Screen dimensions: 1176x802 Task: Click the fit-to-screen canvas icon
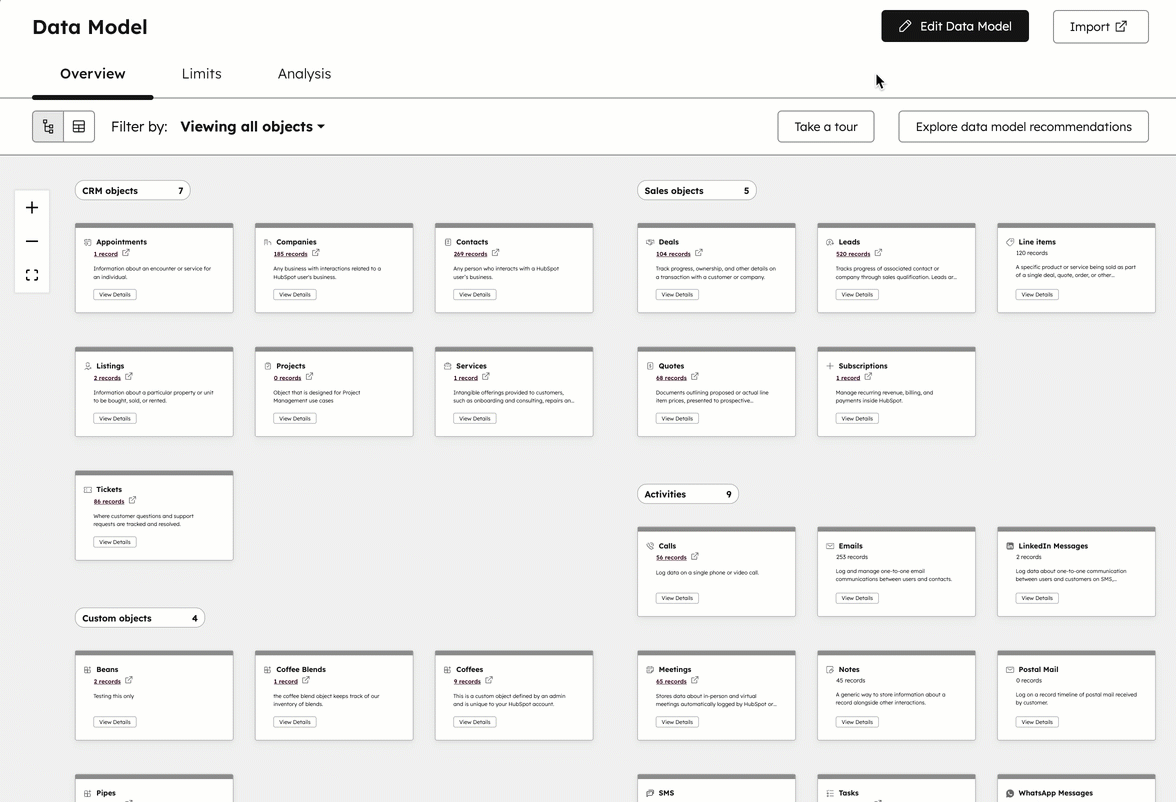pos(31,274)
